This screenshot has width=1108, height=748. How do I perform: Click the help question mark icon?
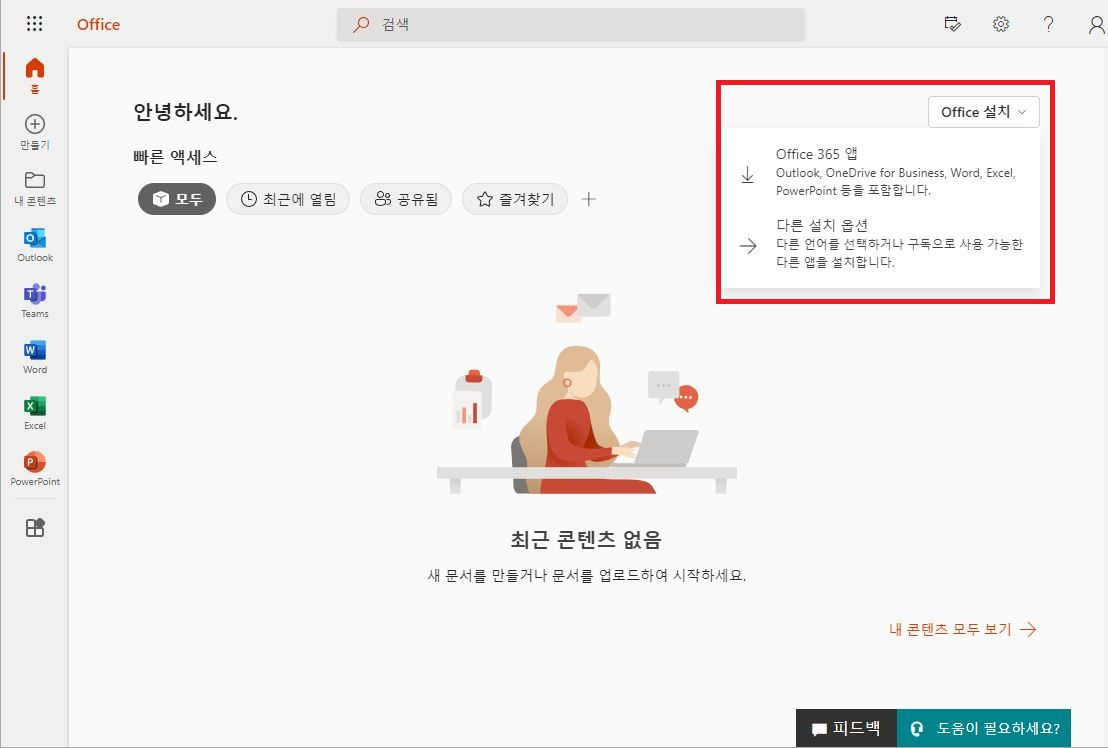pyautogui.click(x=1048, y=25)
